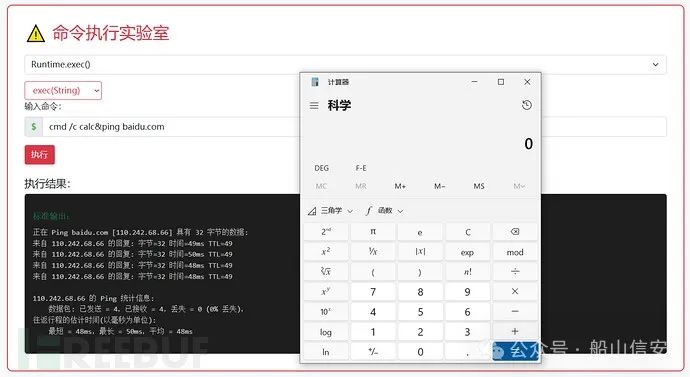
Task: Click the MC memory clear button
Action: tap(322, 187)
